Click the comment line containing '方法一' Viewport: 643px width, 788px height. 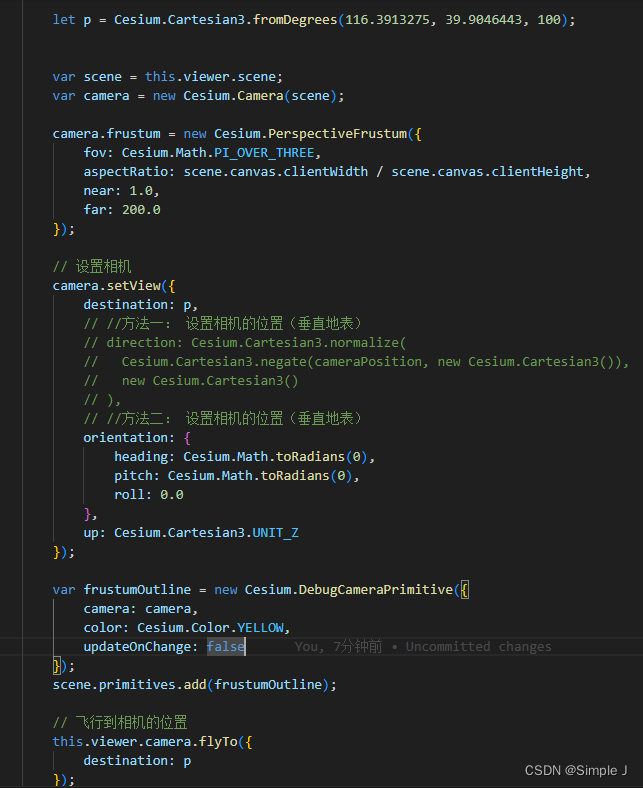point(223,324)
